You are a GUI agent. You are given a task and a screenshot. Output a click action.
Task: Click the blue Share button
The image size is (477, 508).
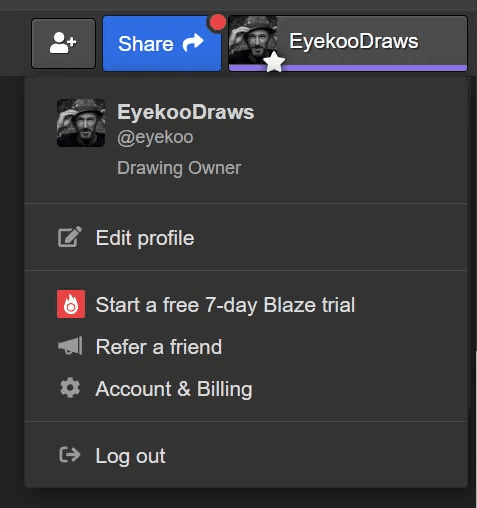tap(162, 43)
